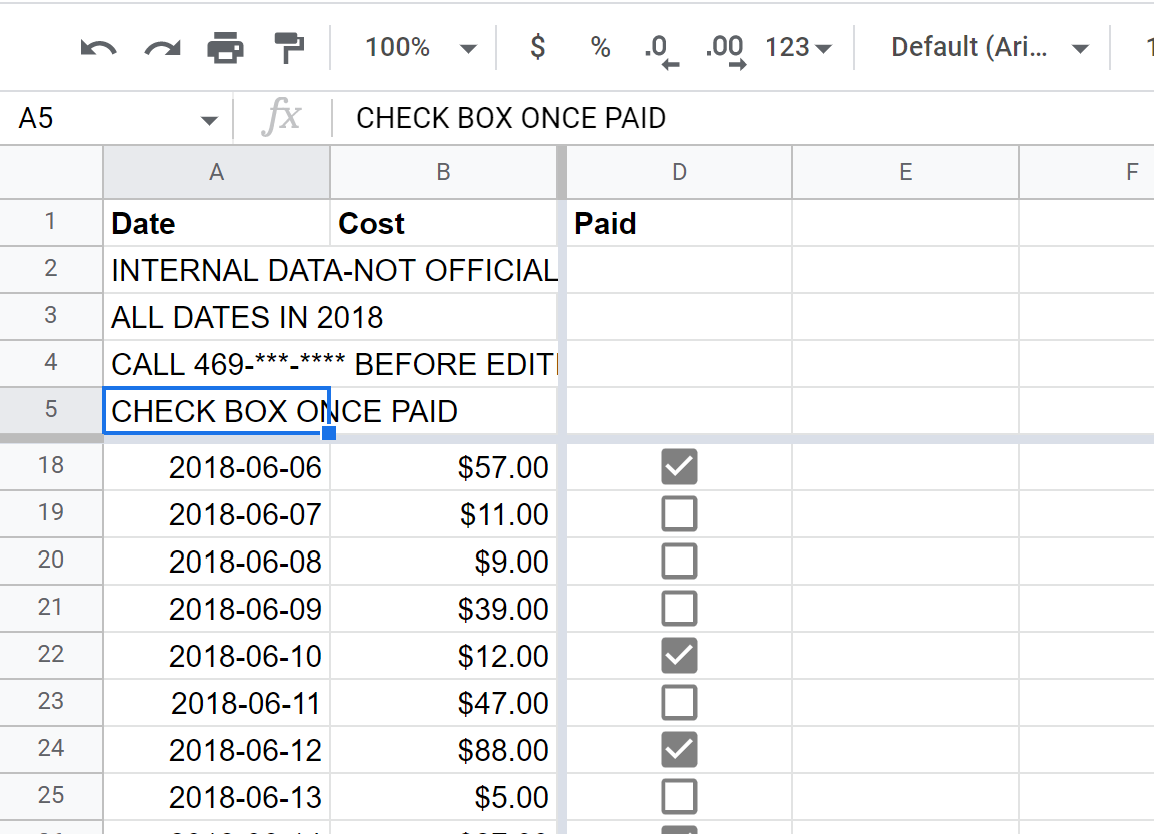The width and height of the screenshot is (1154, 834).
Task: Open the 123 number format dropdown
Action: [x=797, y=46]
